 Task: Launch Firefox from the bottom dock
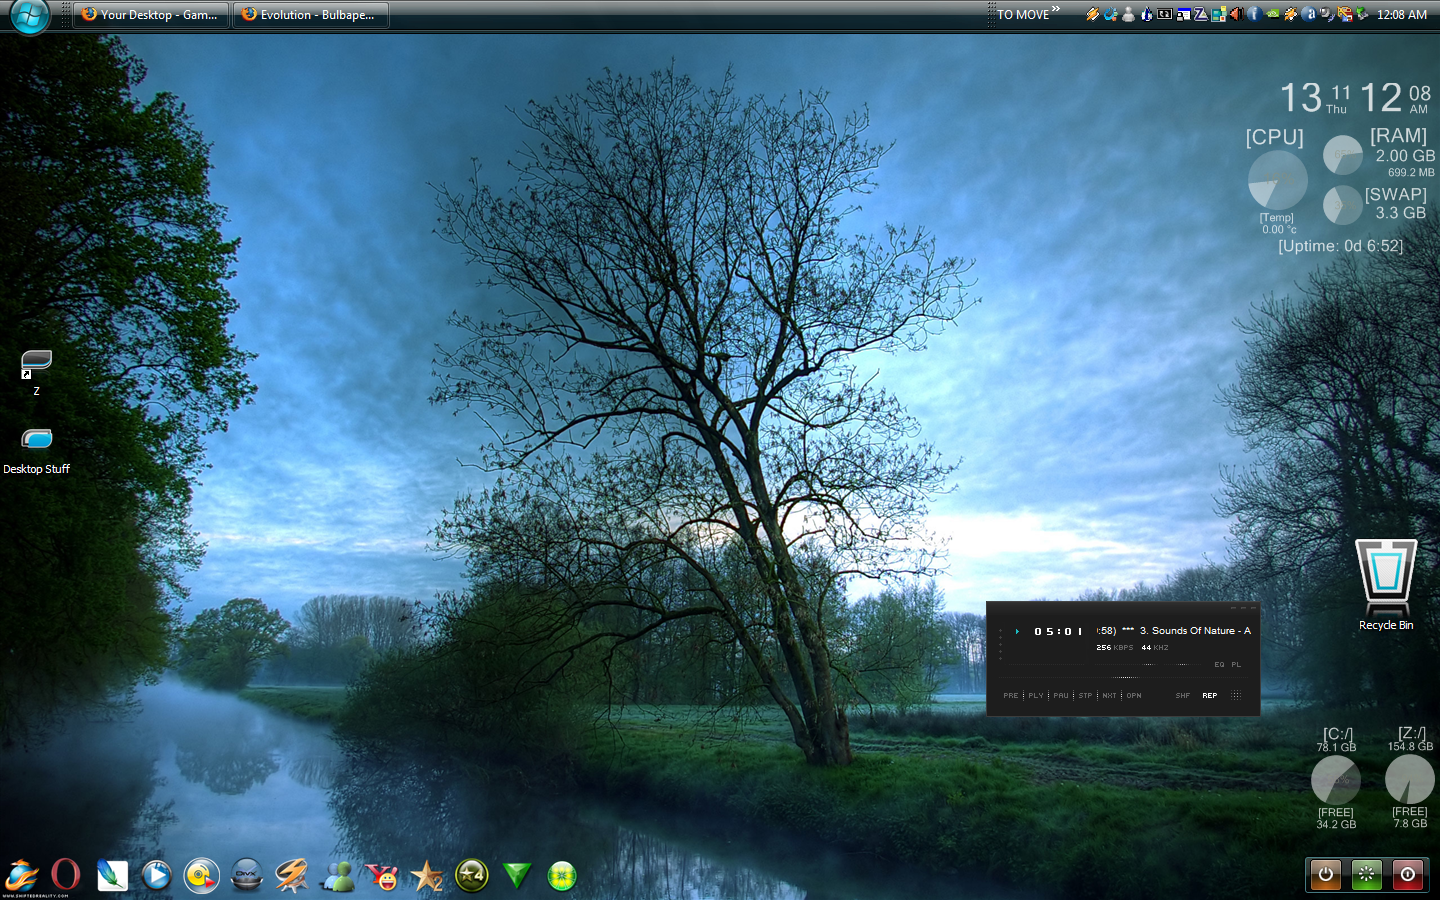pos(22,875)
